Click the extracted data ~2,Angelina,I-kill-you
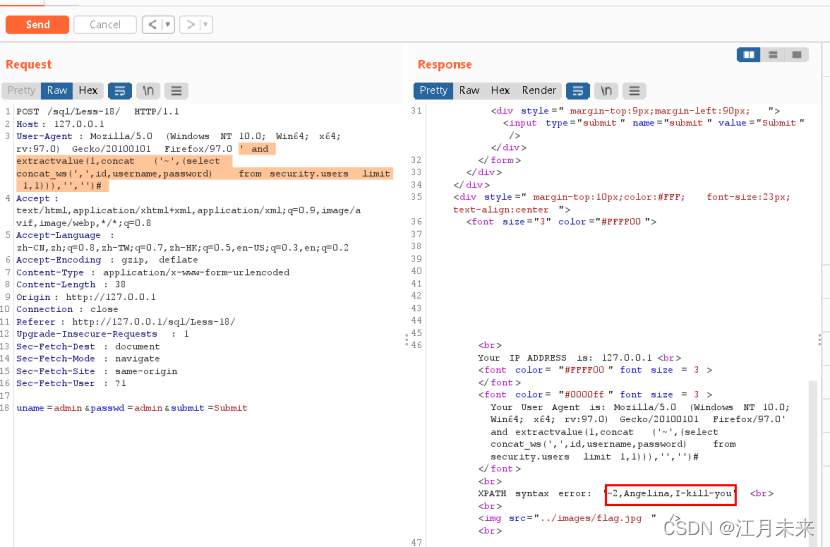Viewport: 830px width, 547px height. [x=670, y=494]
